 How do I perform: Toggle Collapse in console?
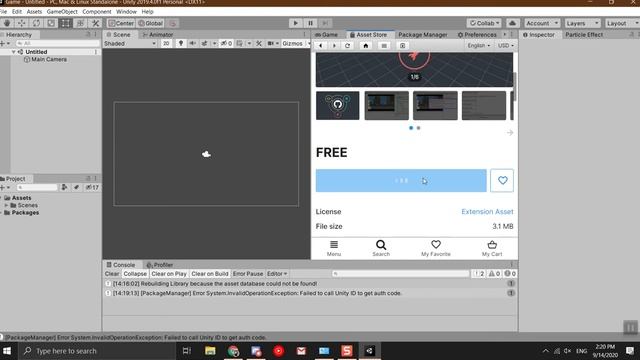[x=135, y=274]
